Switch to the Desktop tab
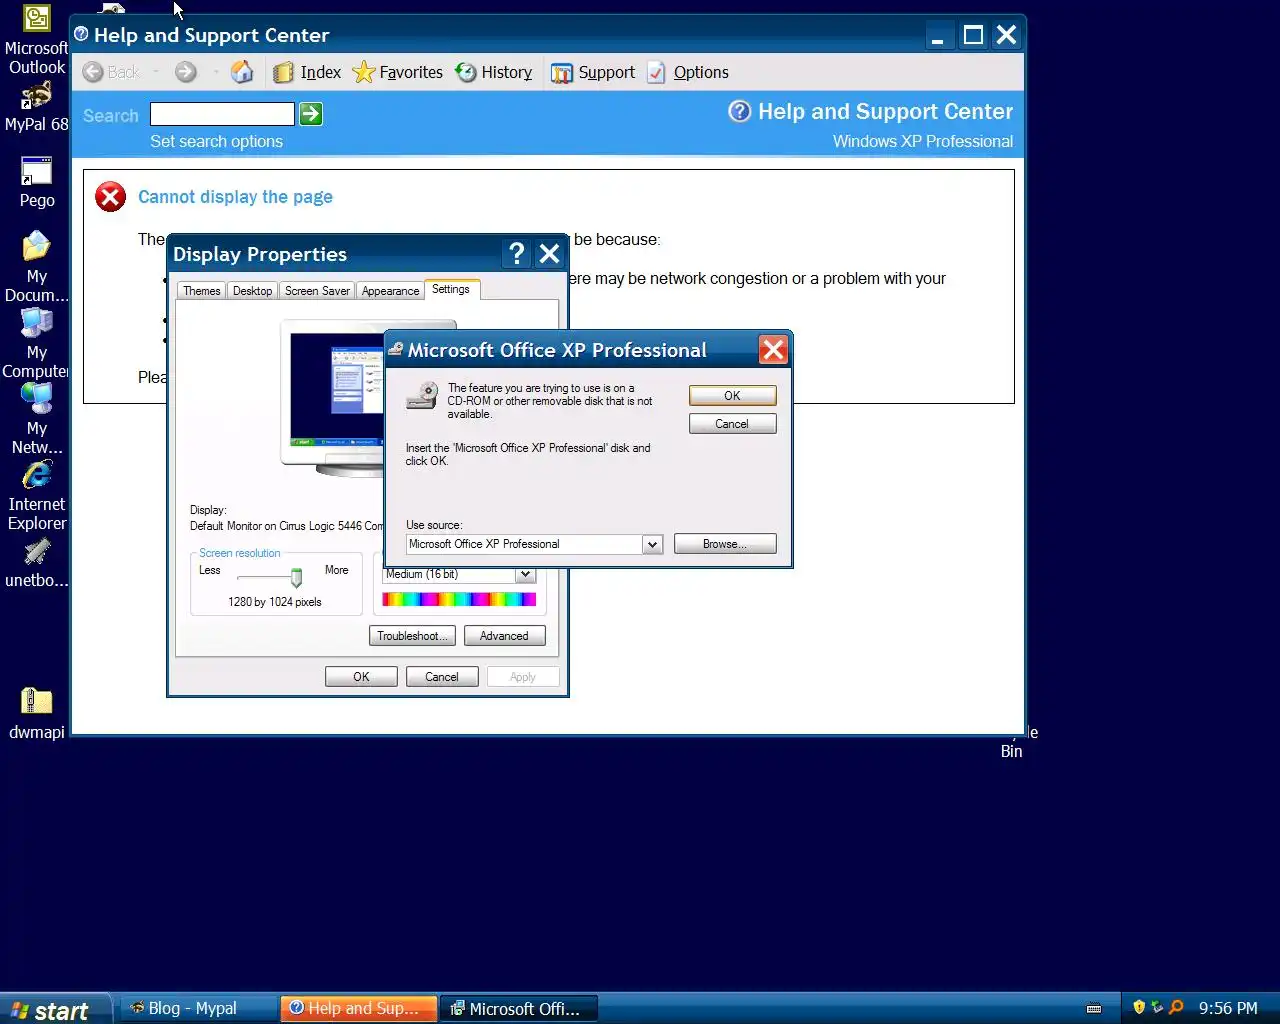The height and width of the screenshot is (1024, 1280). [x=252, y=291]
